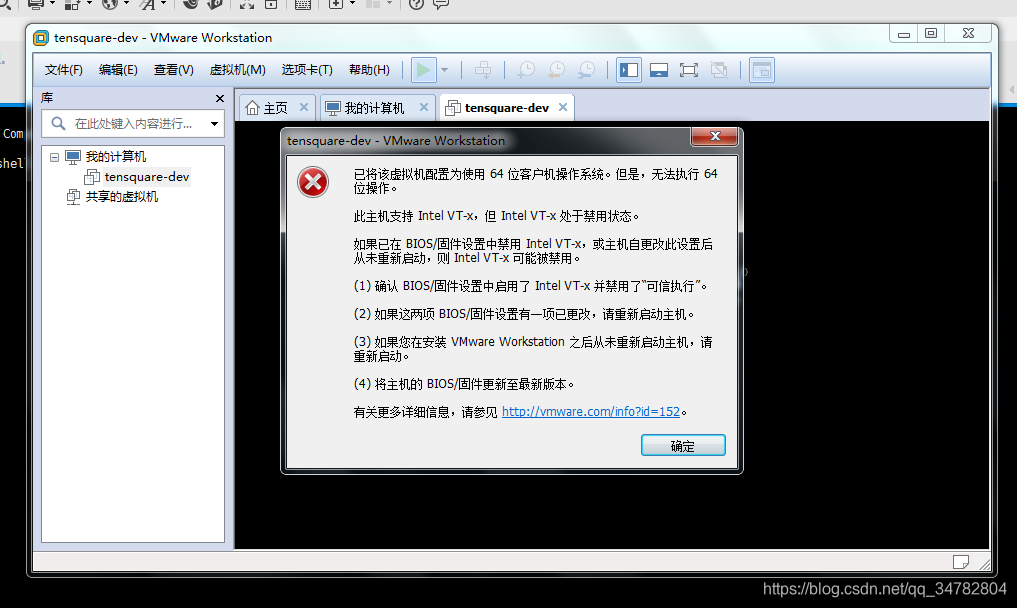Close the 我的计算机 tab
The width and height of the screenshot is (1017, 608).
click(x=424, y=107)
